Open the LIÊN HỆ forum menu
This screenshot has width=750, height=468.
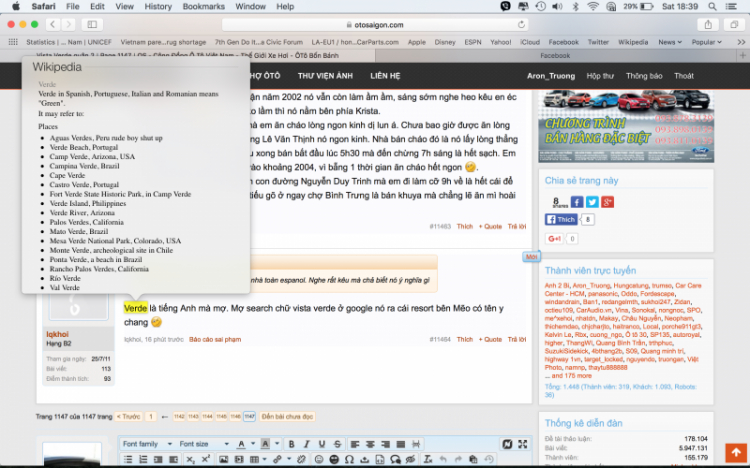(x=385, y=76)
